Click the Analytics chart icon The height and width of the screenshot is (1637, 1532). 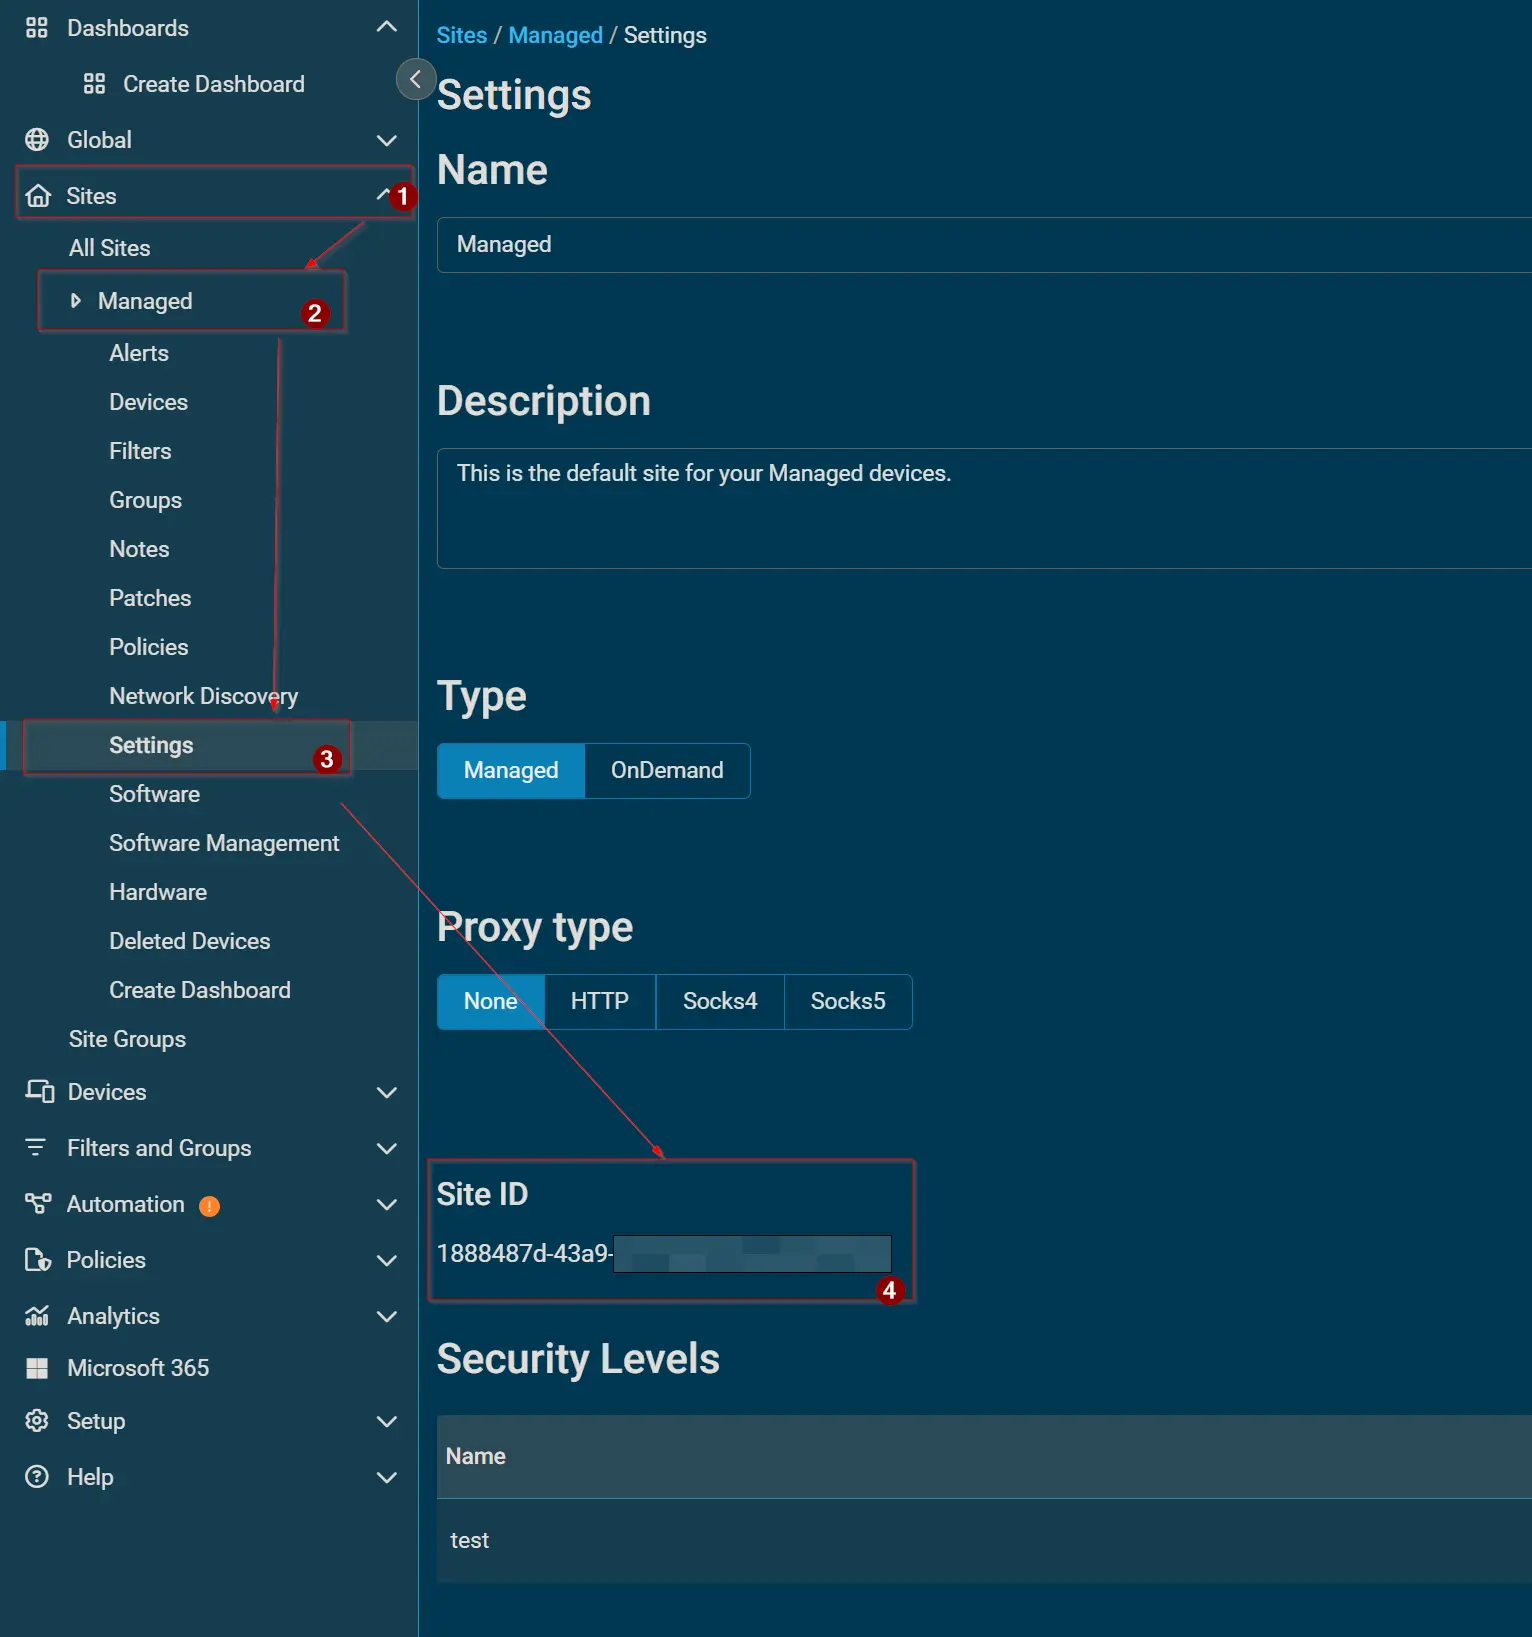37,1316
